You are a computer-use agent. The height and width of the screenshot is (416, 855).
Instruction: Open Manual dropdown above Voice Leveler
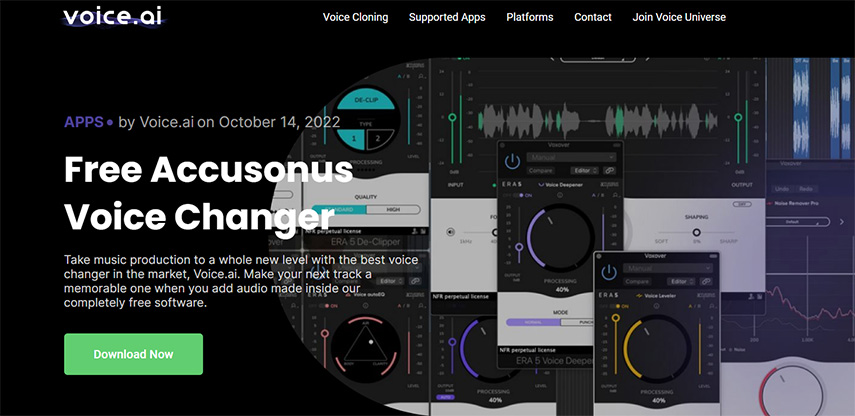pyautogui.click(x=668, y=268)
